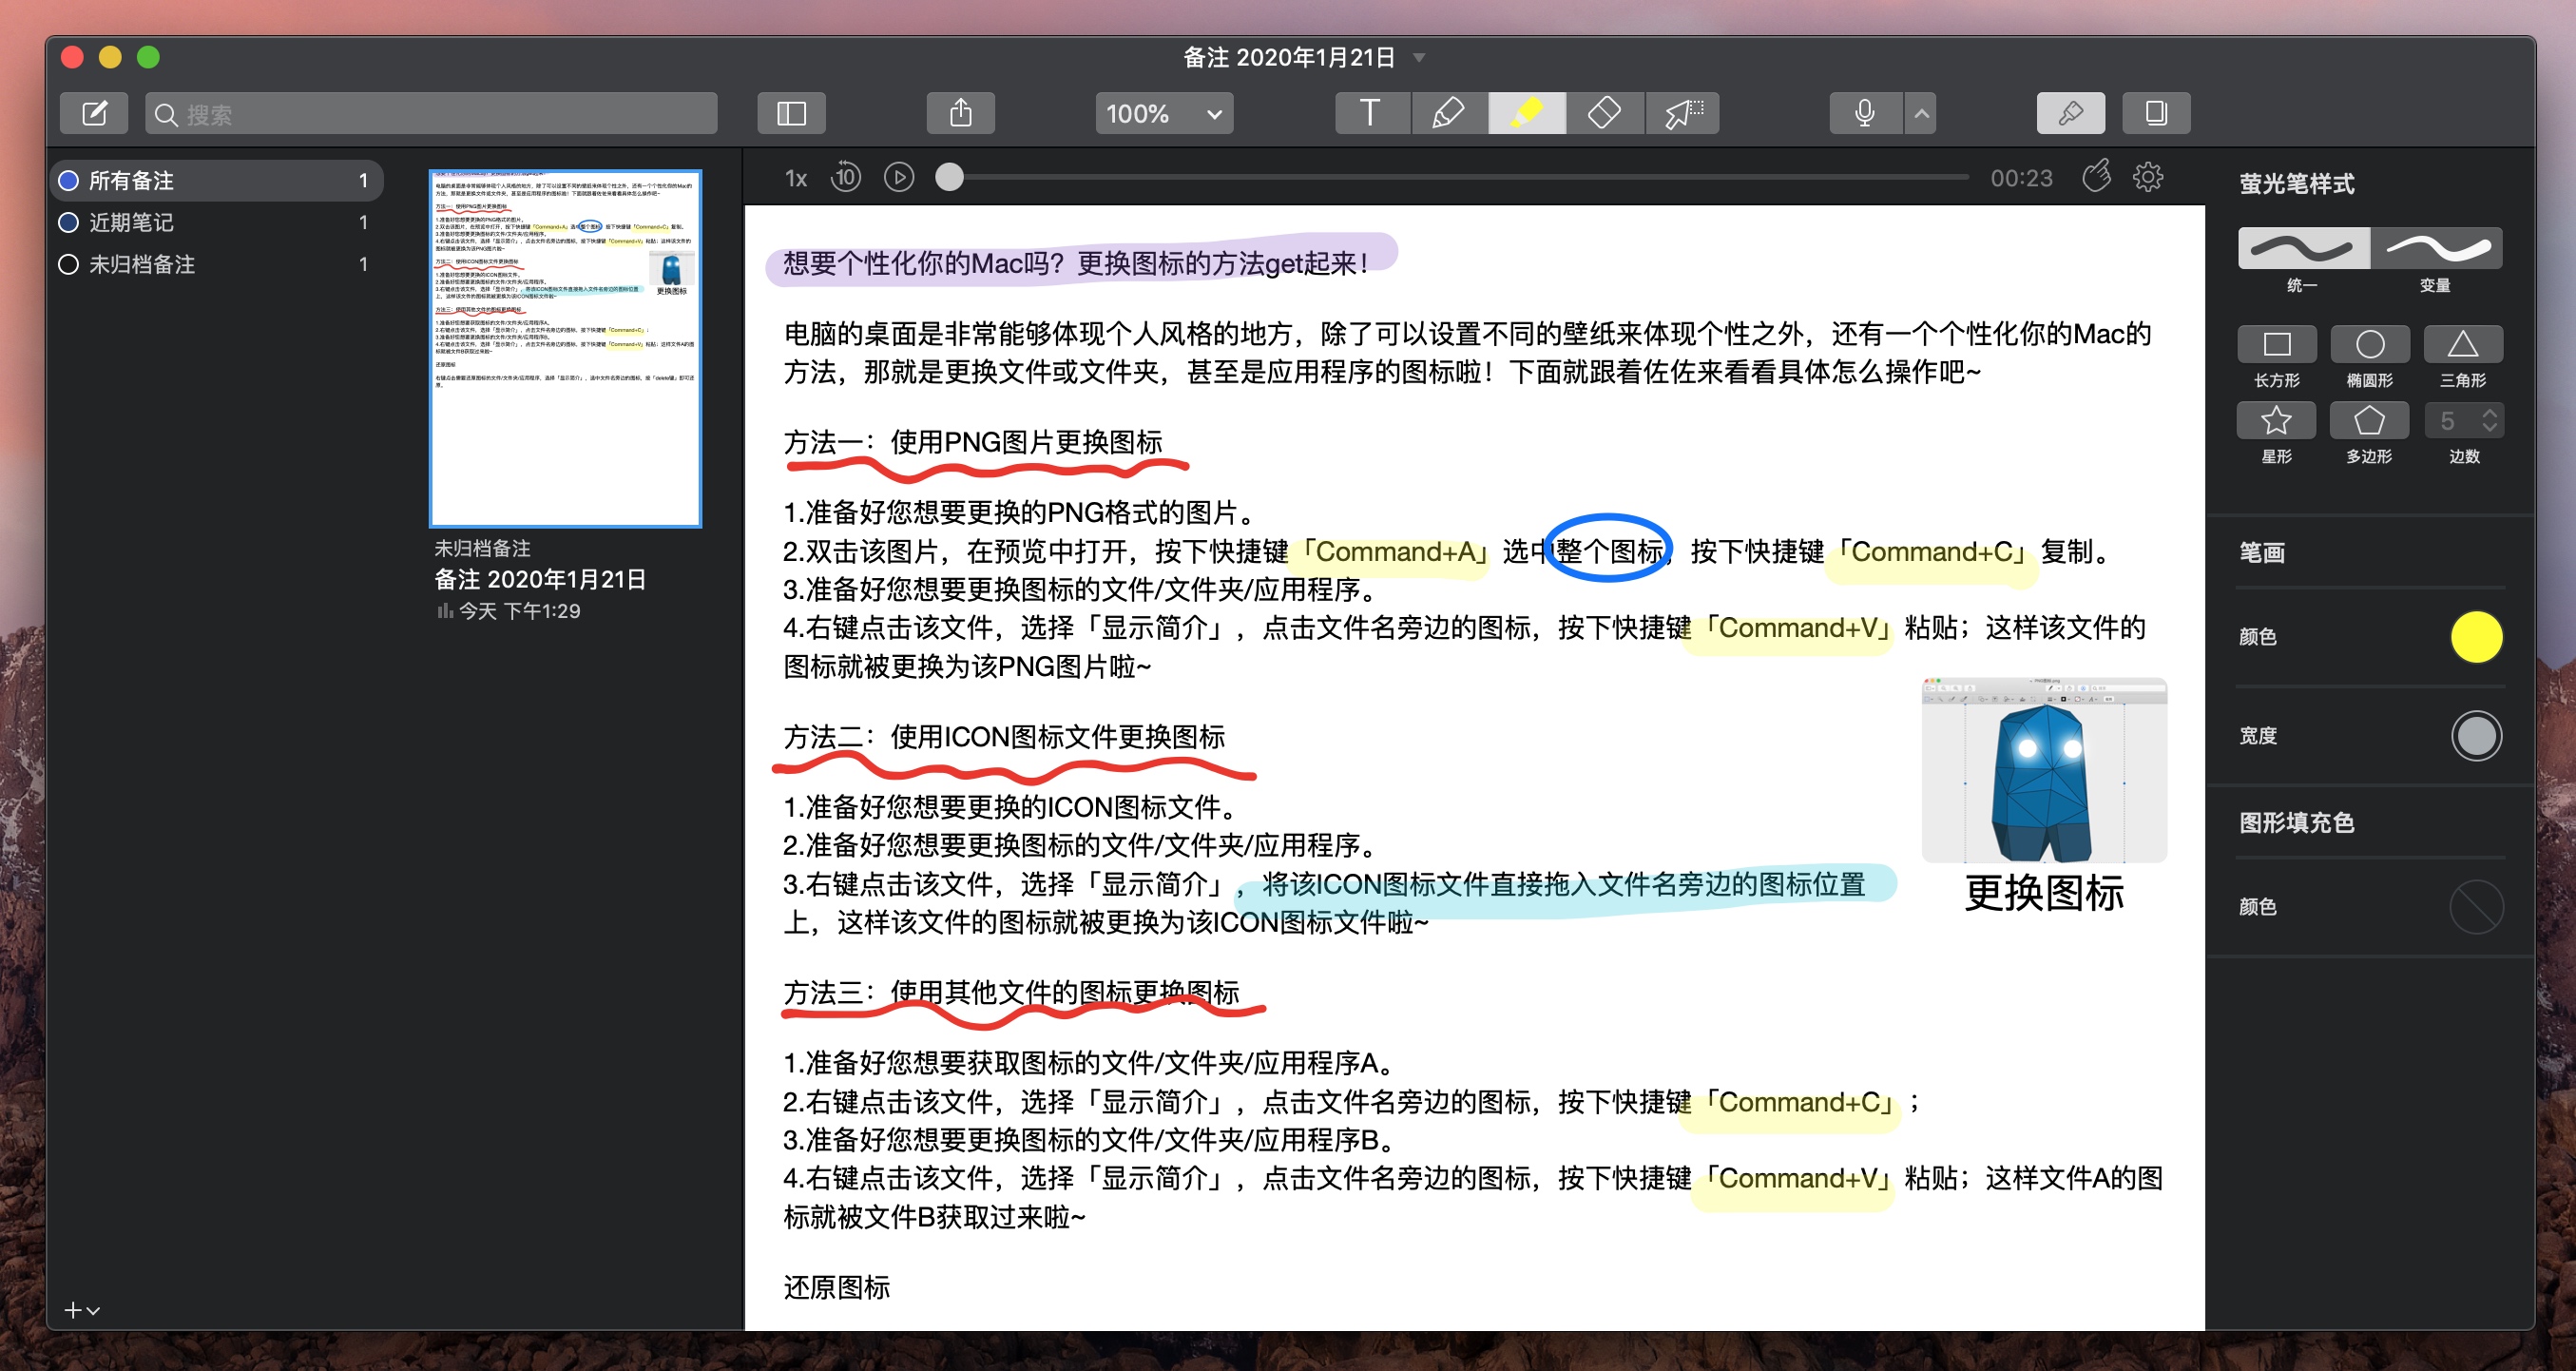Create a new note with compose icon

94,113
